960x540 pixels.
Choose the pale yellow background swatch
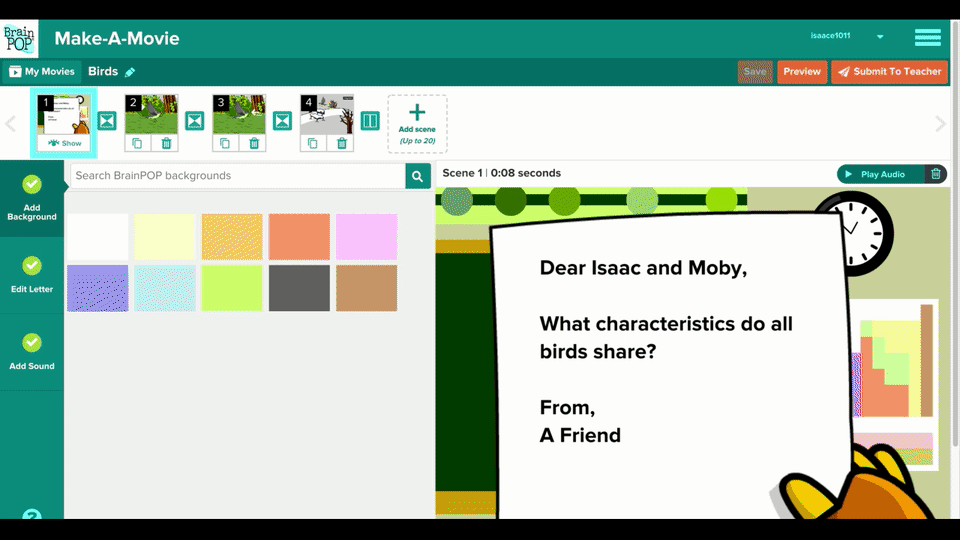165,236
